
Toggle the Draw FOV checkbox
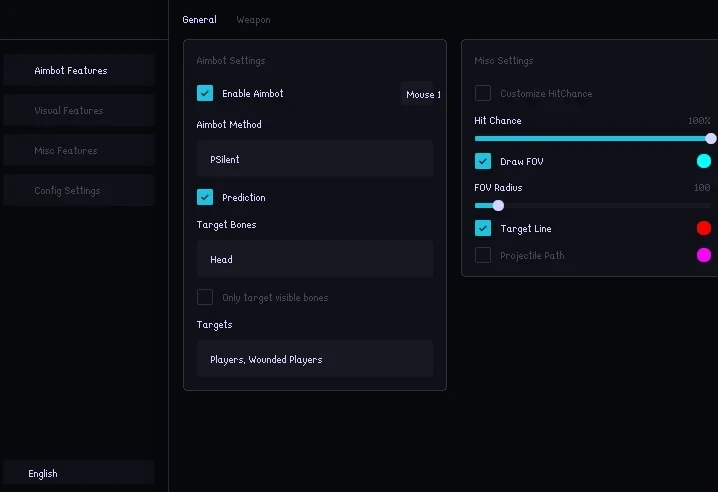[x=483, y=161]
